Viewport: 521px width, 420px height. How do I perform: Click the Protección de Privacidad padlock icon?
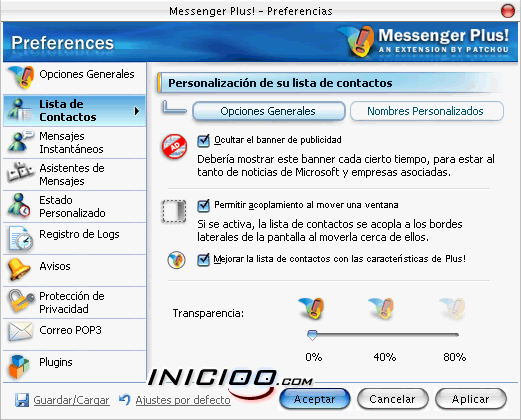pos(21,301)
